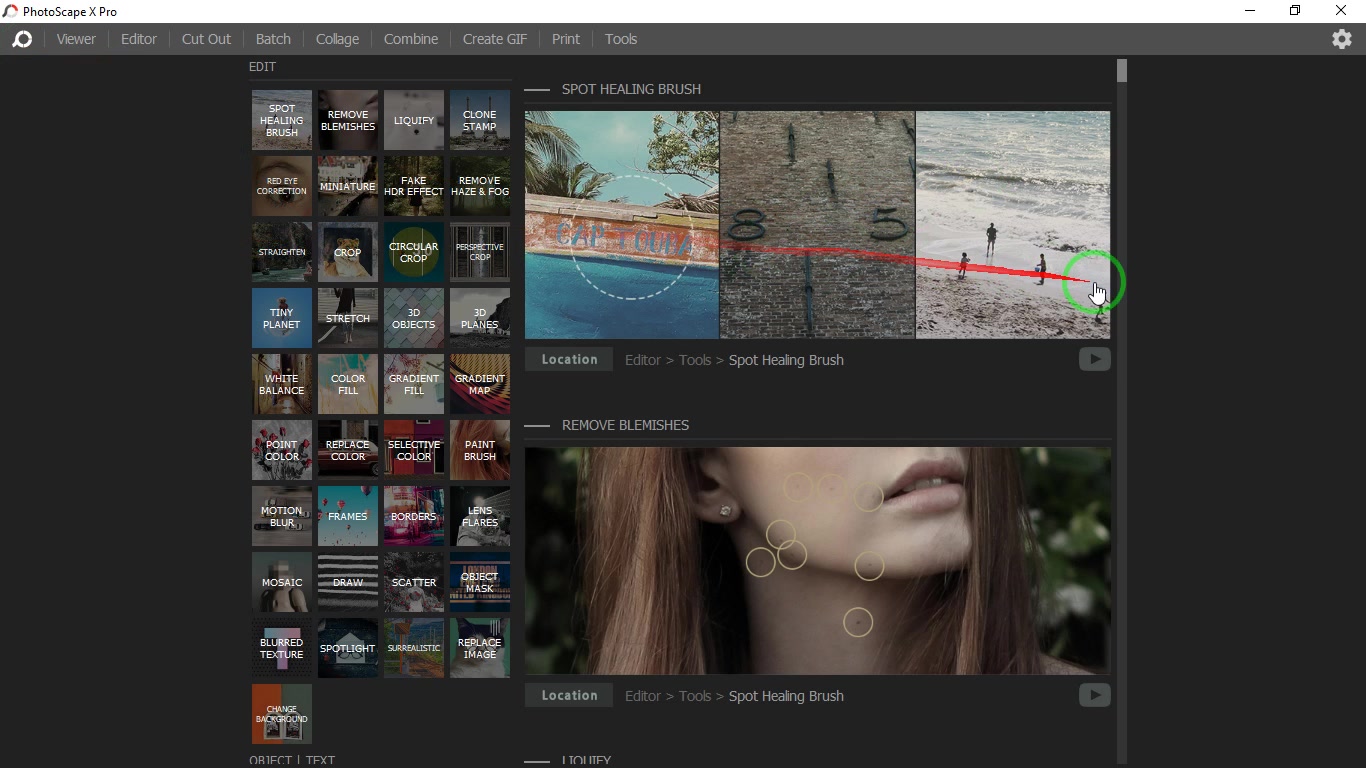The image size is (1366, 768).
Task: Open the Cut Out tab
Action: pos(206,39)
